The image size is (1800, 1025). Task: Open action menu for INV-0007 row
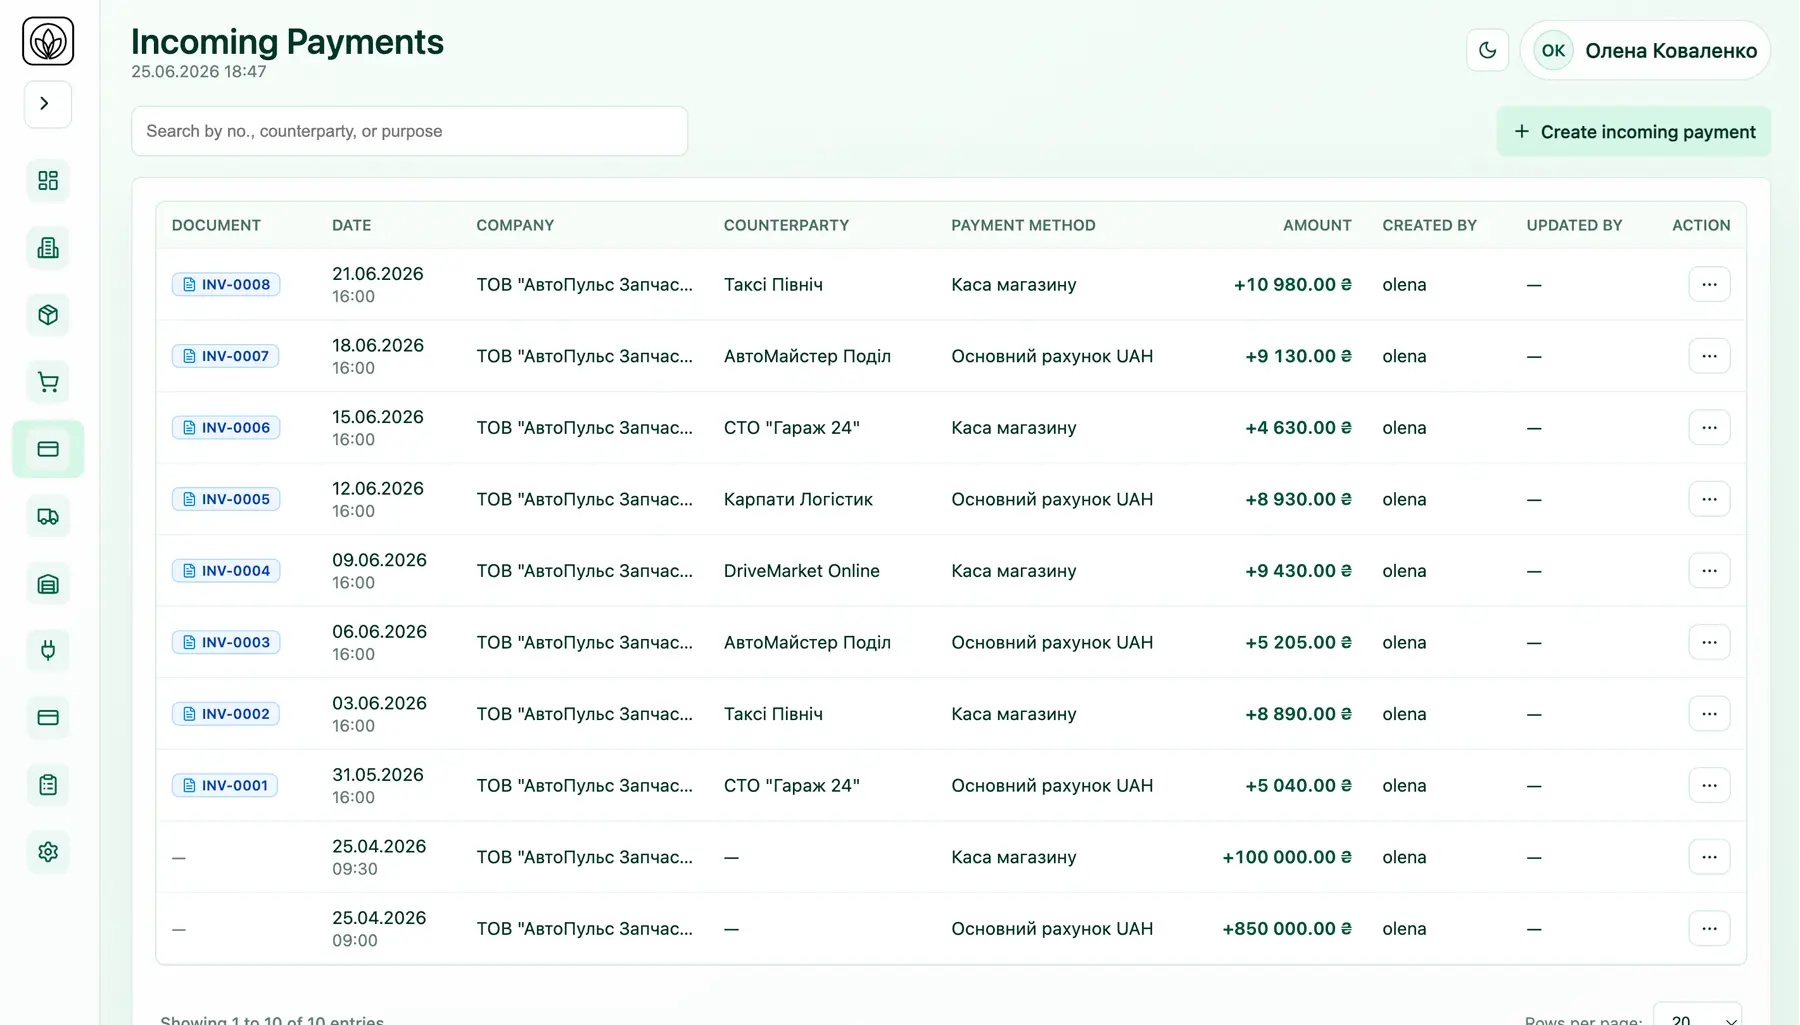pos(1709,356)
